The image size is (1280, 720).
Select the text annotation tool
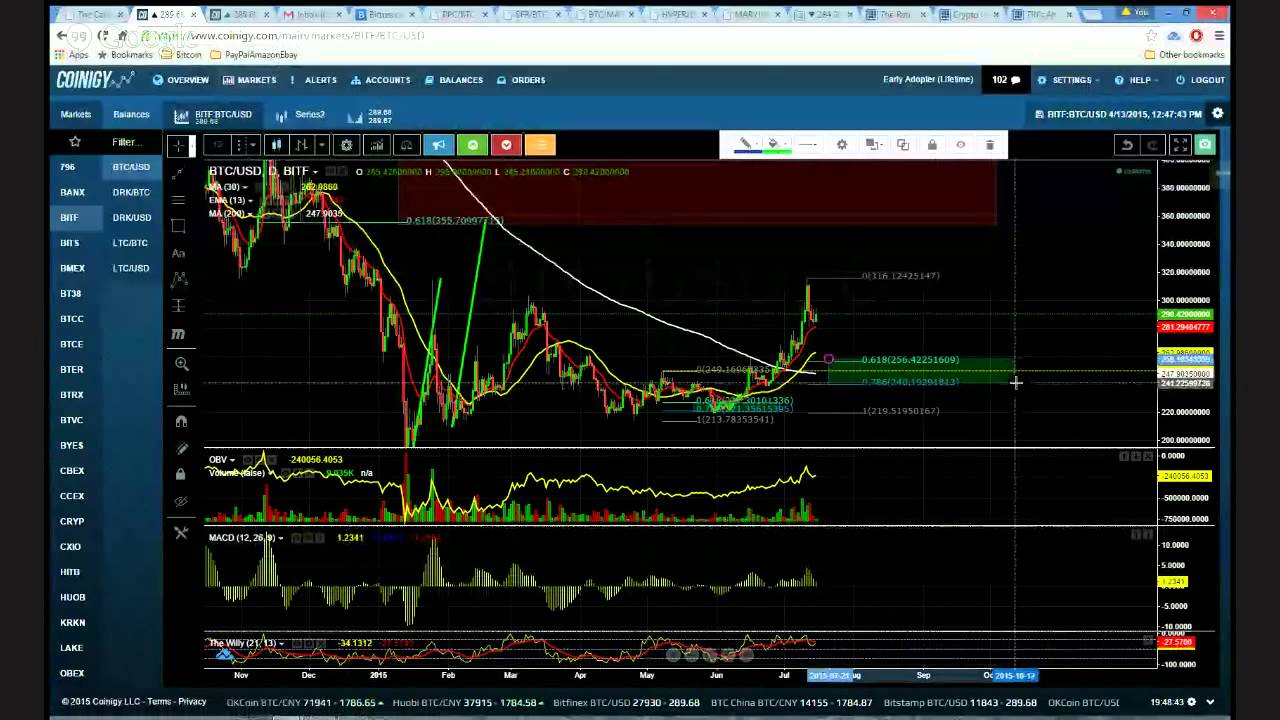178,253
